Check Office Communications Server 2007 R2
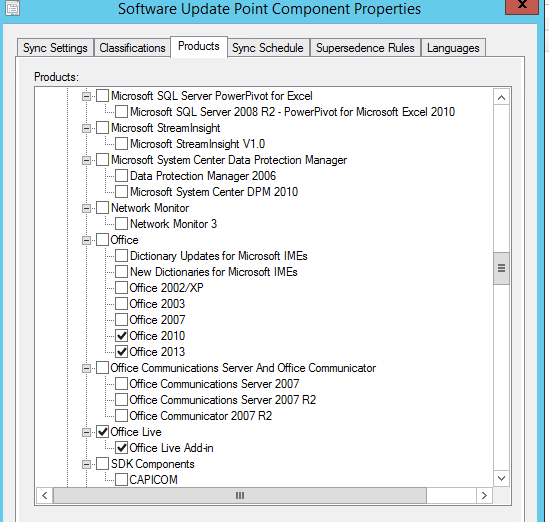549x522 pixels. point(121,400)
